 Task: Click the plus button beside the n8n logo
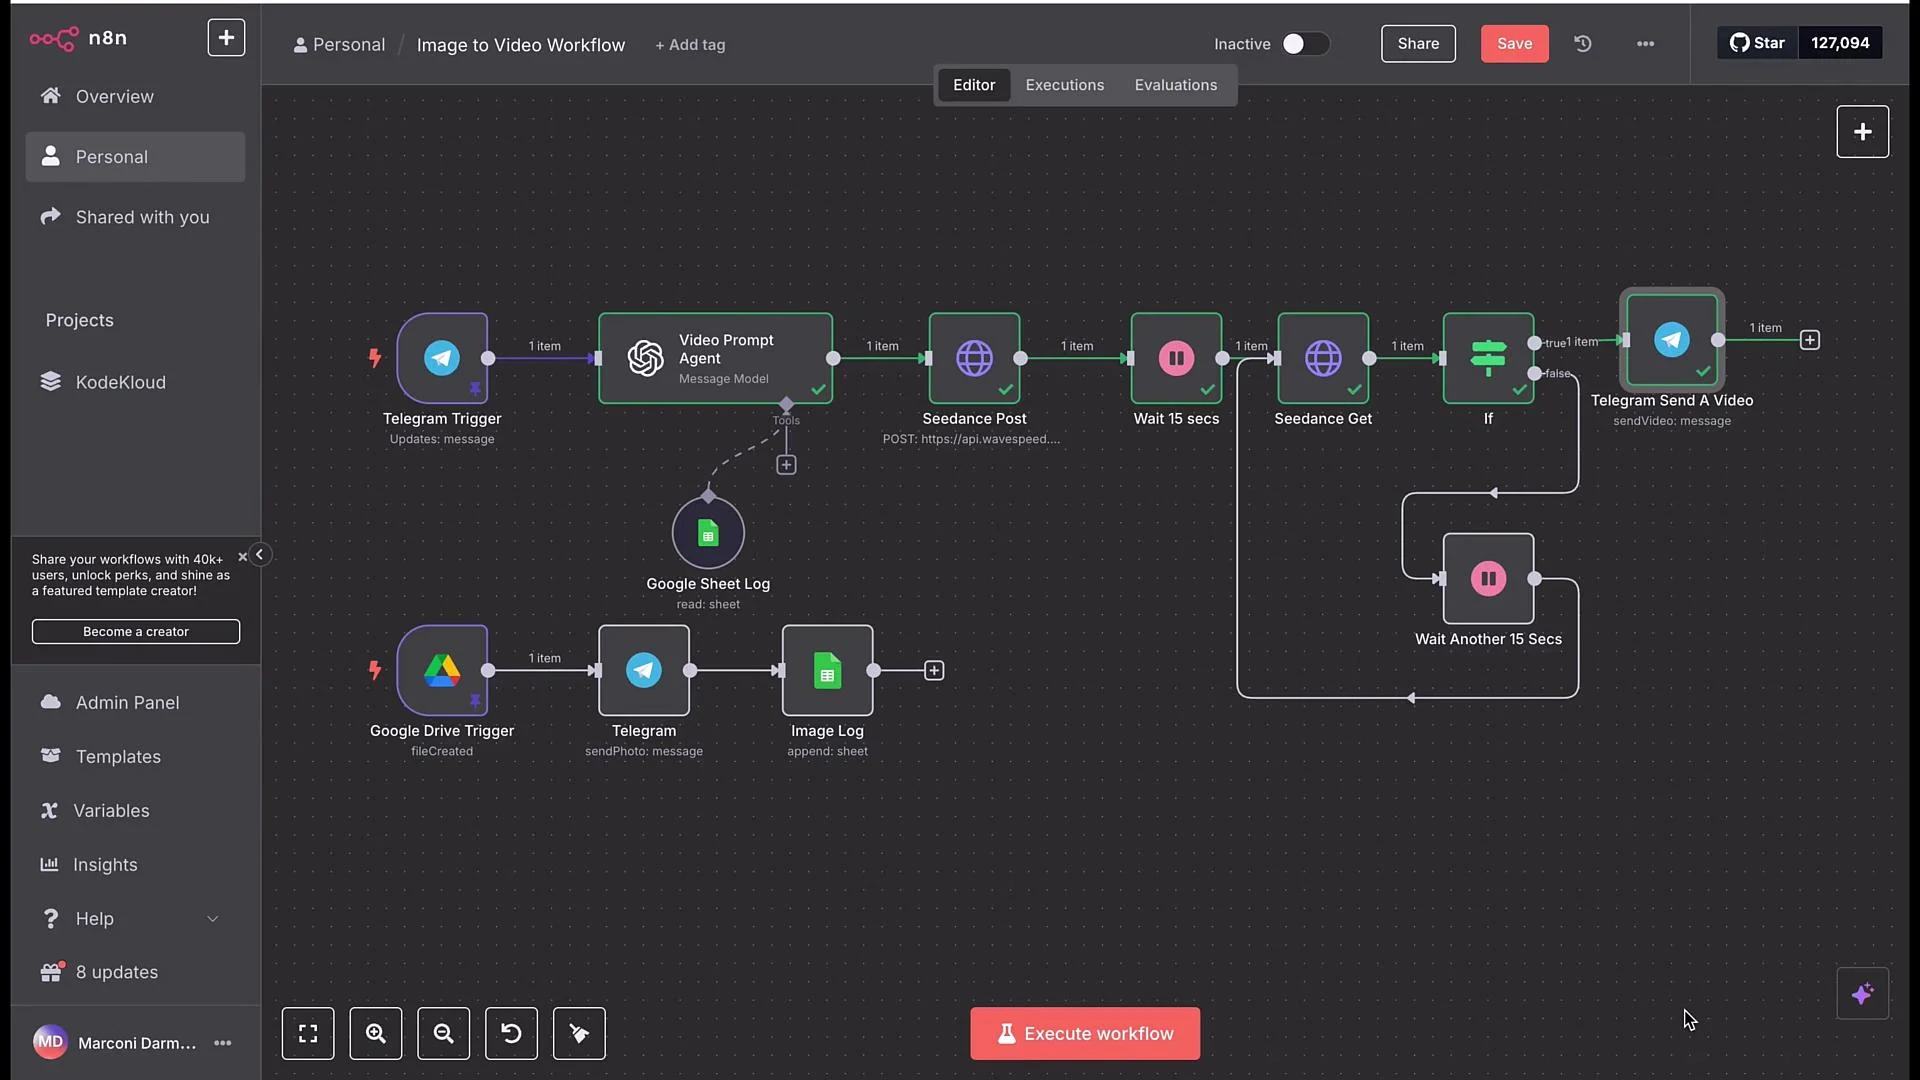click(x=226, y=38)
